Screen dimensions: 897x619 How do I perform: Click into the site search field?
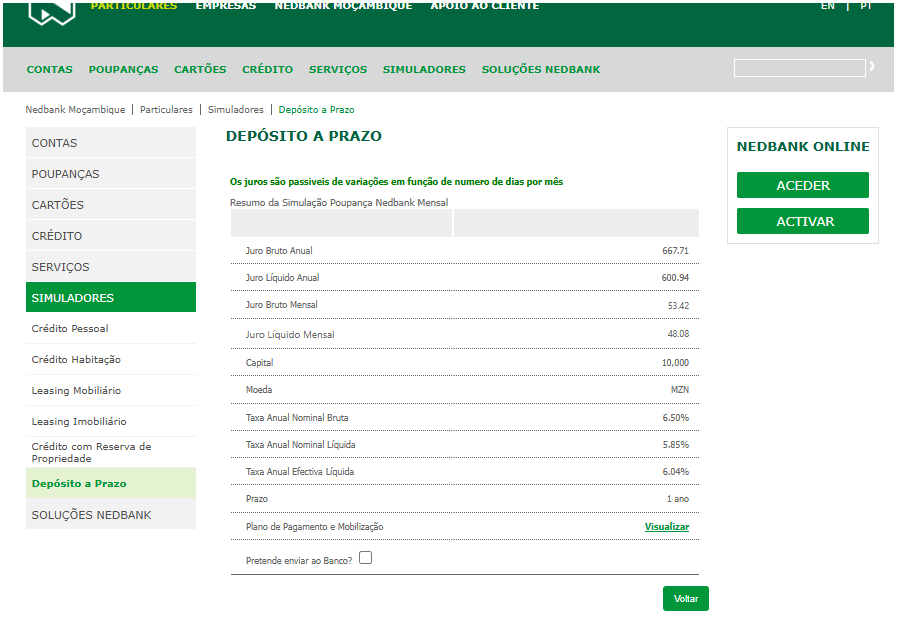point(800,68)
